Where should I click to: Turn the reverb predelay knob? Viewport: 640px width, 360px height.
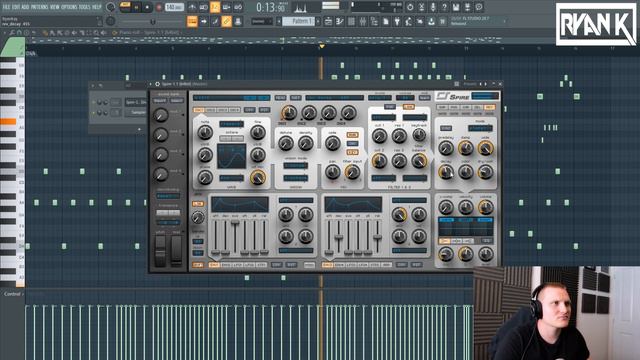tap(446, 148)
